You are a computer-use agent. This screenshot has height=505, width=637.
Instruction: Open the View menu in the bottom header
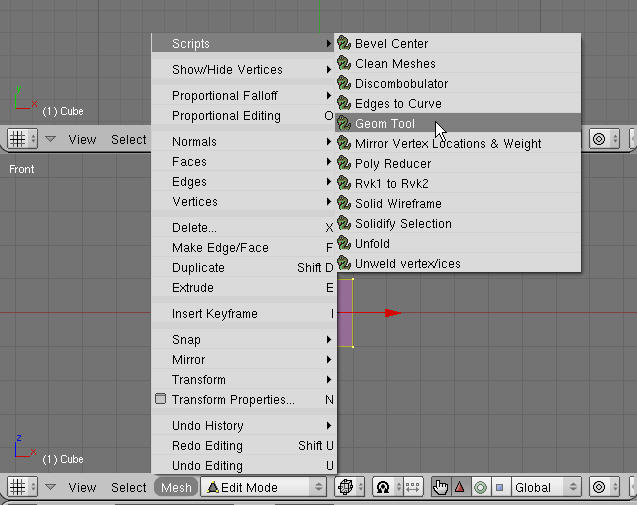click(82, 487)
